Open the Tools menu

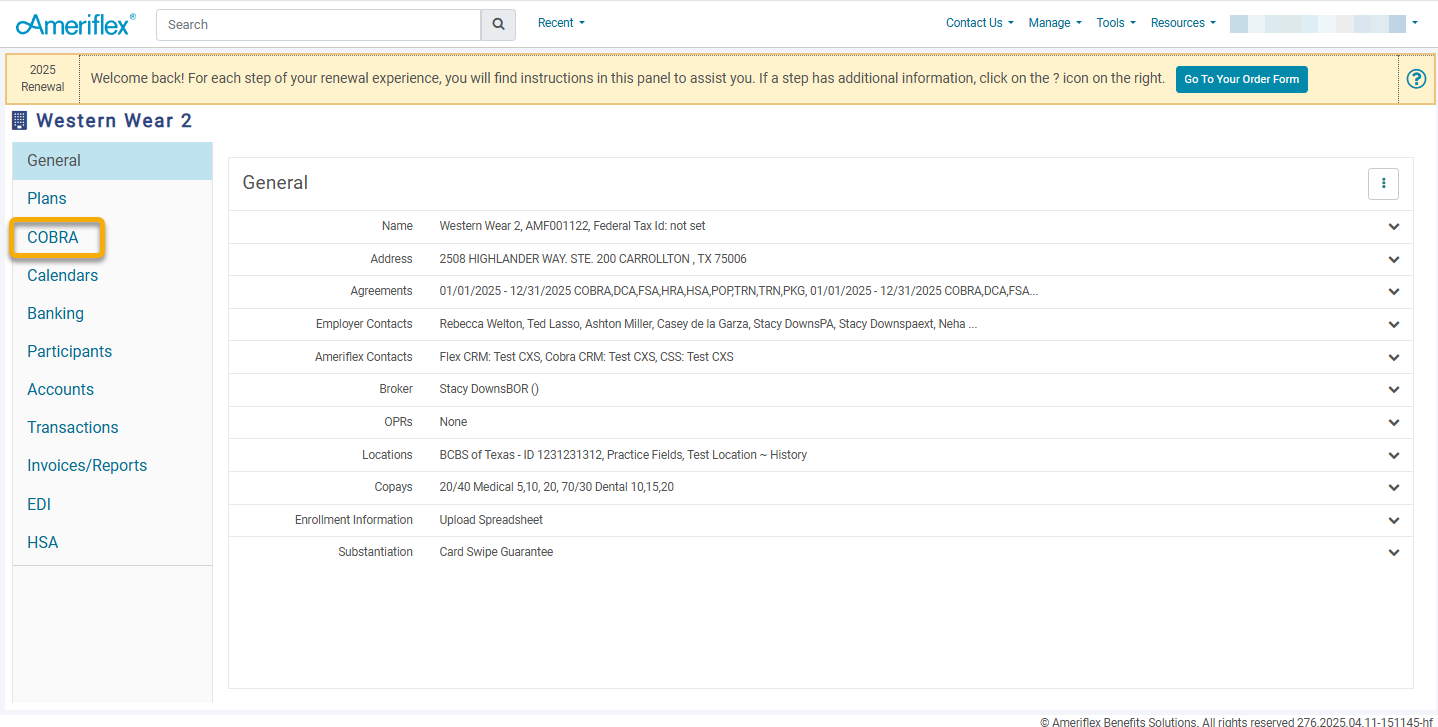point(1116,23)
